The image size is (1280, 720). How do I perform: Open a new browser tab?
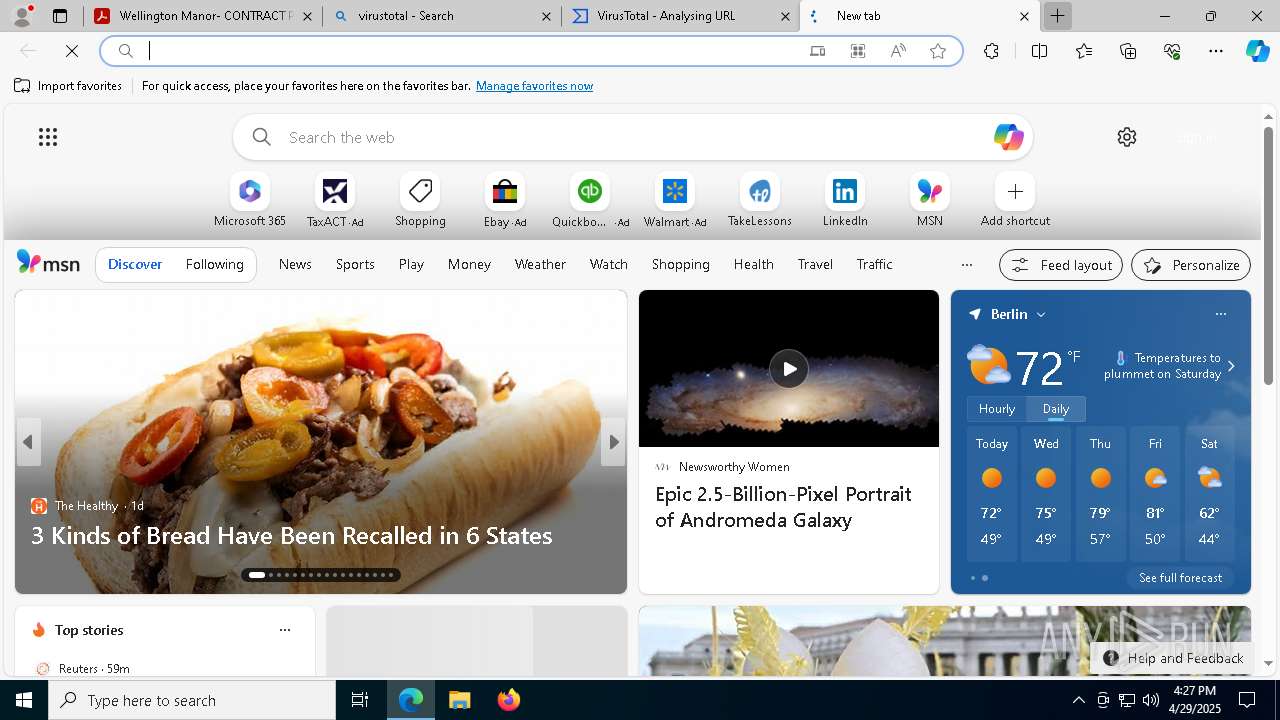pyautogui.click(x=1057, y=16)
